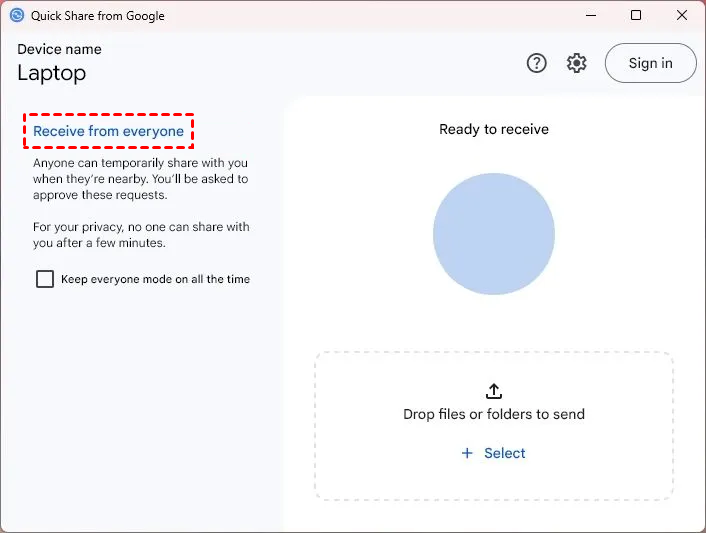706x533 pixels.
Task: Click the 'Ready to receive' heading
Action: pos(494,129)
